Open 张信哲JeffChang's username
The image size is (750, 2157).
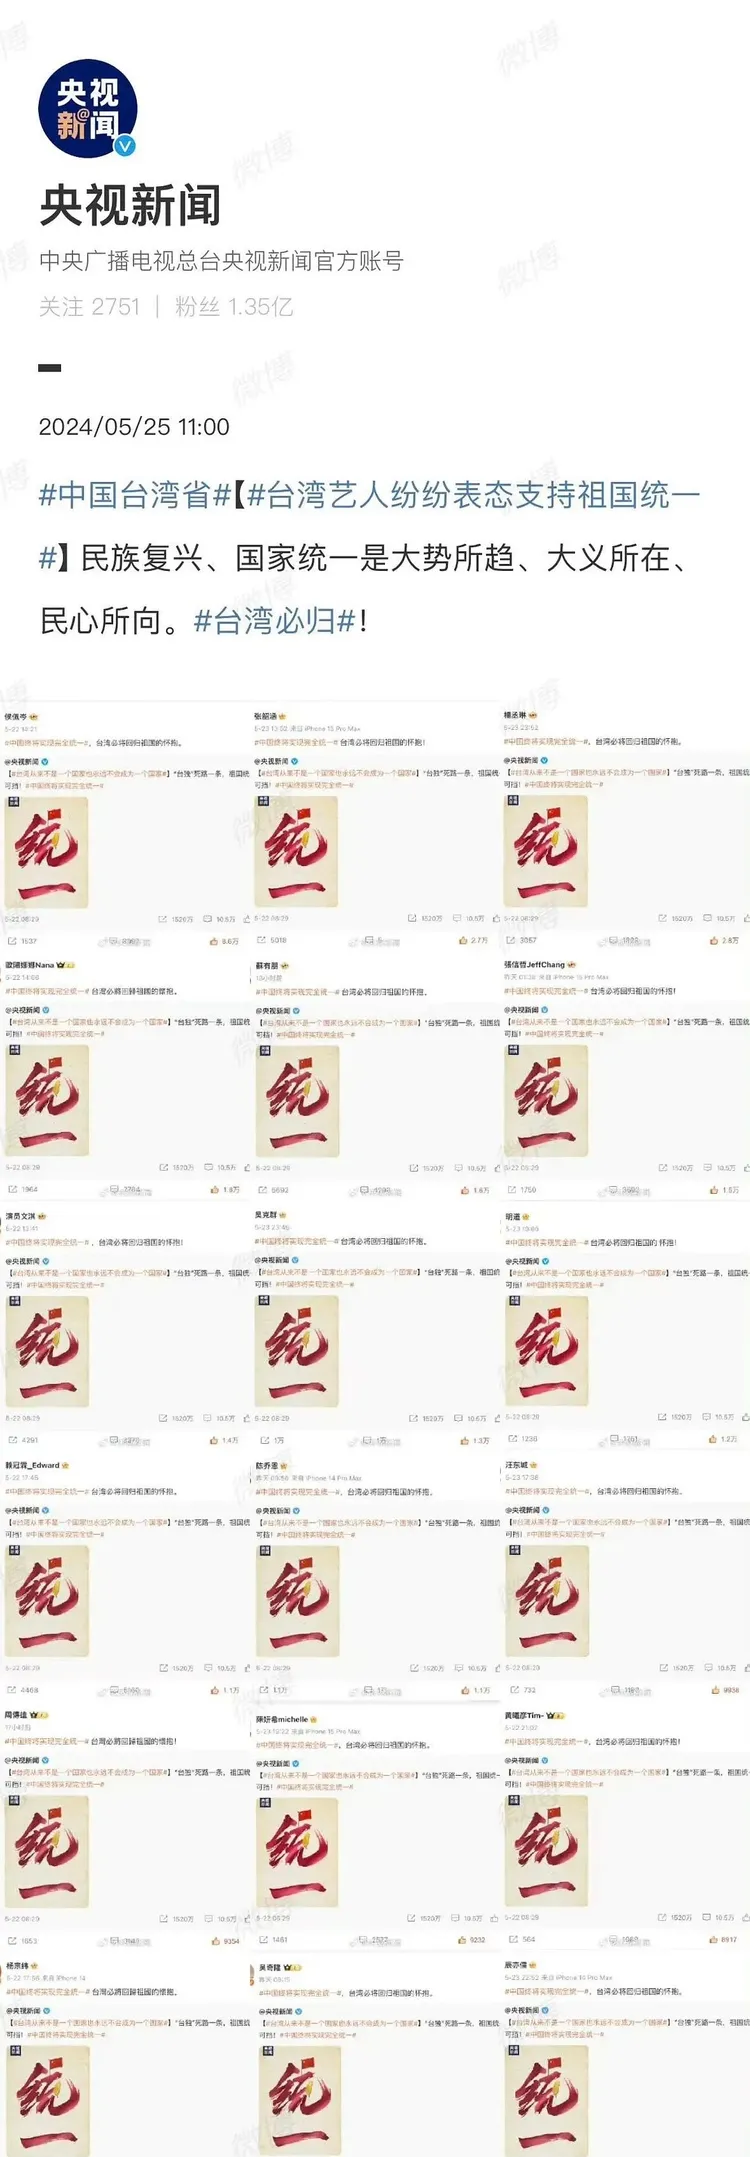pos(534,965)
